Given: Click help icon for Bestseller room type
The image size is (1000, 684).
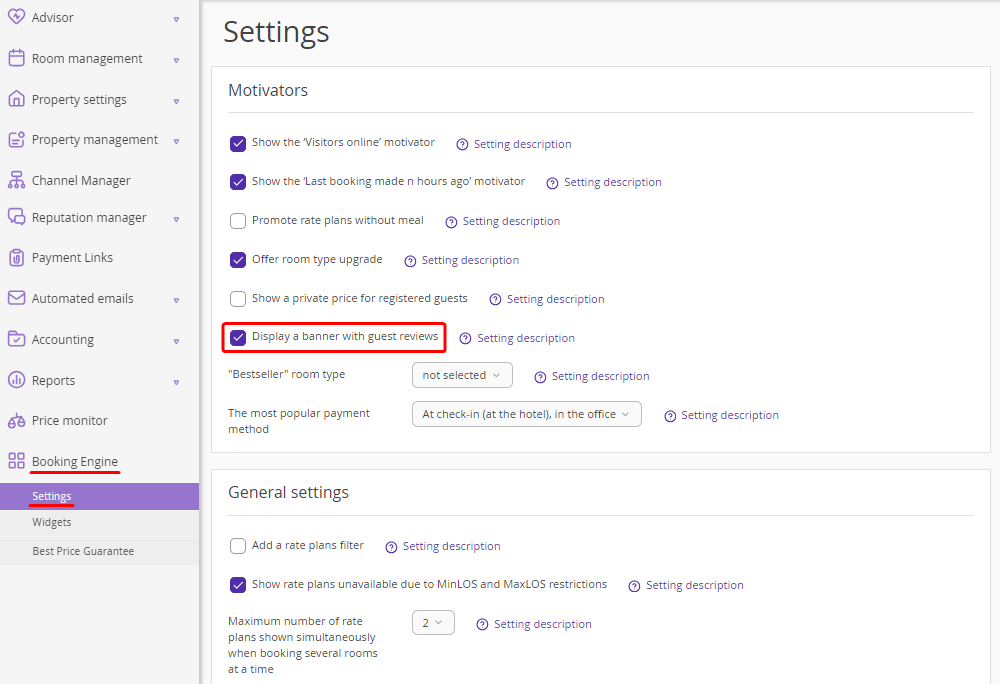Looking at the screenshot, I should 540,377.
